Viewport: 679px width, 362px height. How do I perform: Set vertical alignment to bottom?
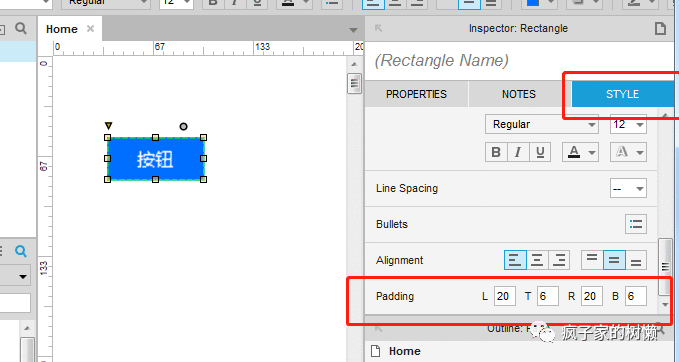pos(636,260)
